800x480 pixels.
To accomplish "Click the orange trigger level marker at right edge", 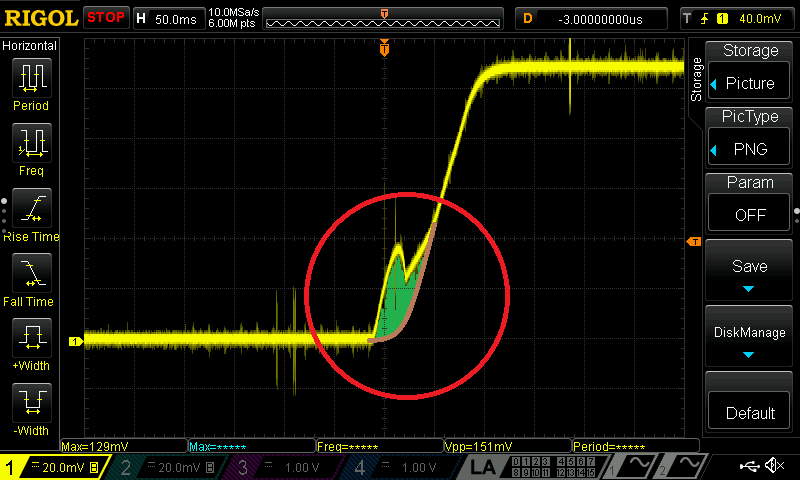I will click(691, 242).
